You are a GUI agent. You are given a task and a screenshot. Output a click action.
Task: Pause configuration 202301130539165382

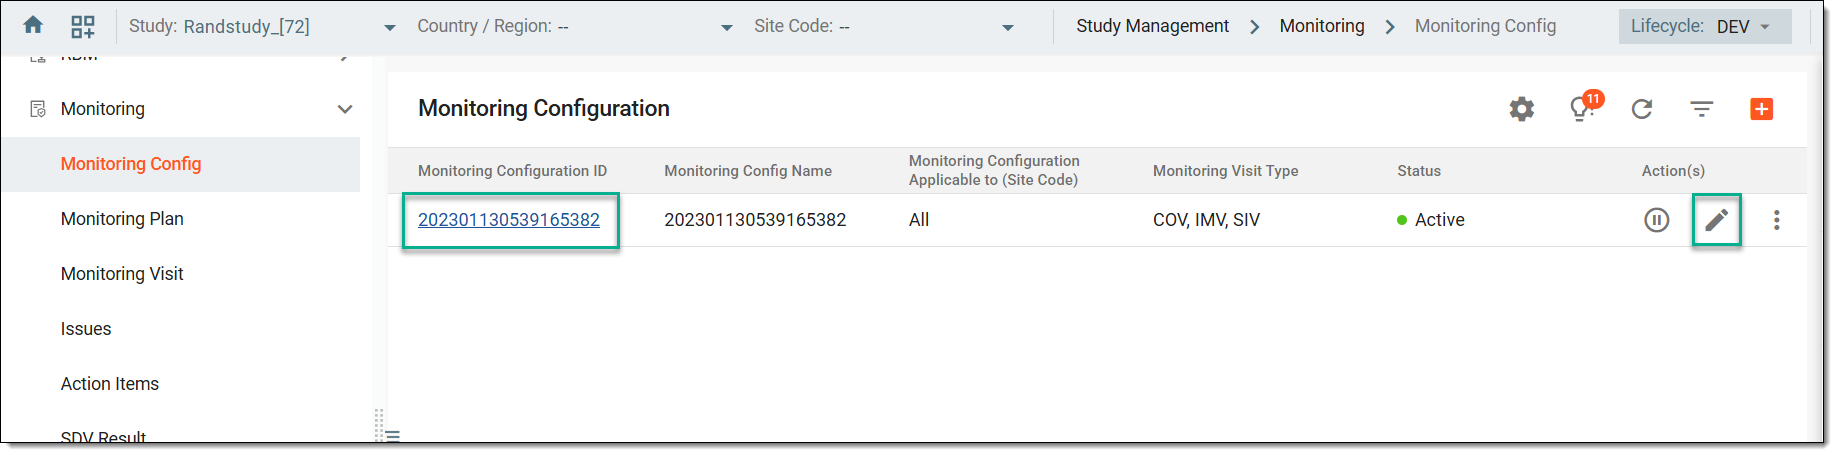1657,220
